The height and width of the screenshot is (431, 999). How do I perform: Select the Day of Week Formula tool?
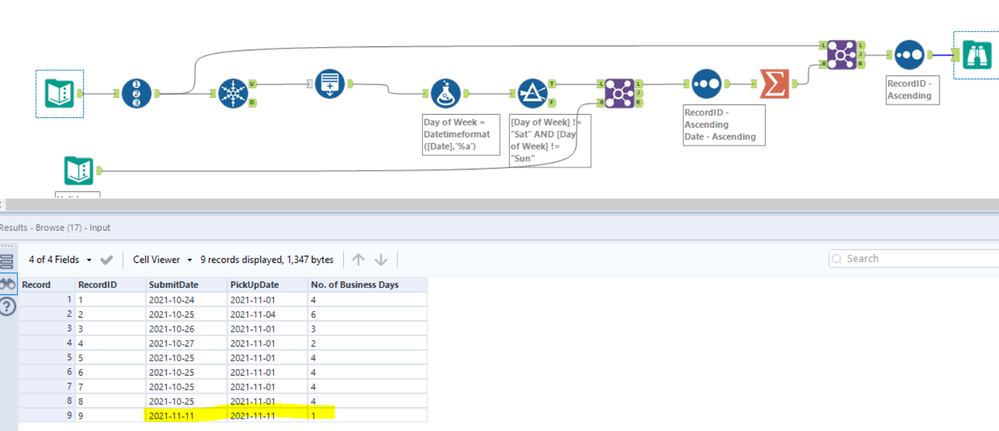[445, 94]
